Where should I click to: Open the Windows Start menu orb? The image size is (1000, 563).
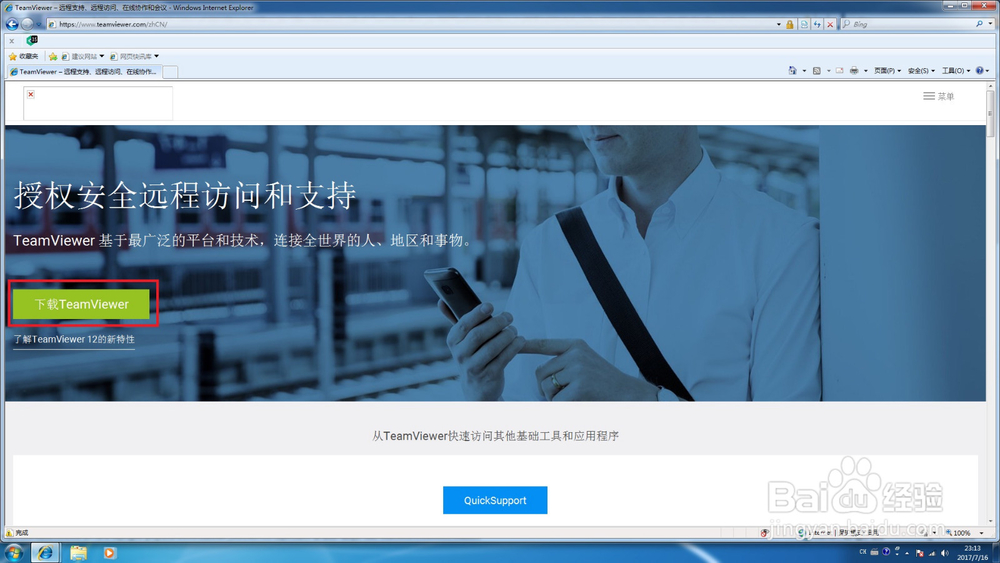pos(14,552)
